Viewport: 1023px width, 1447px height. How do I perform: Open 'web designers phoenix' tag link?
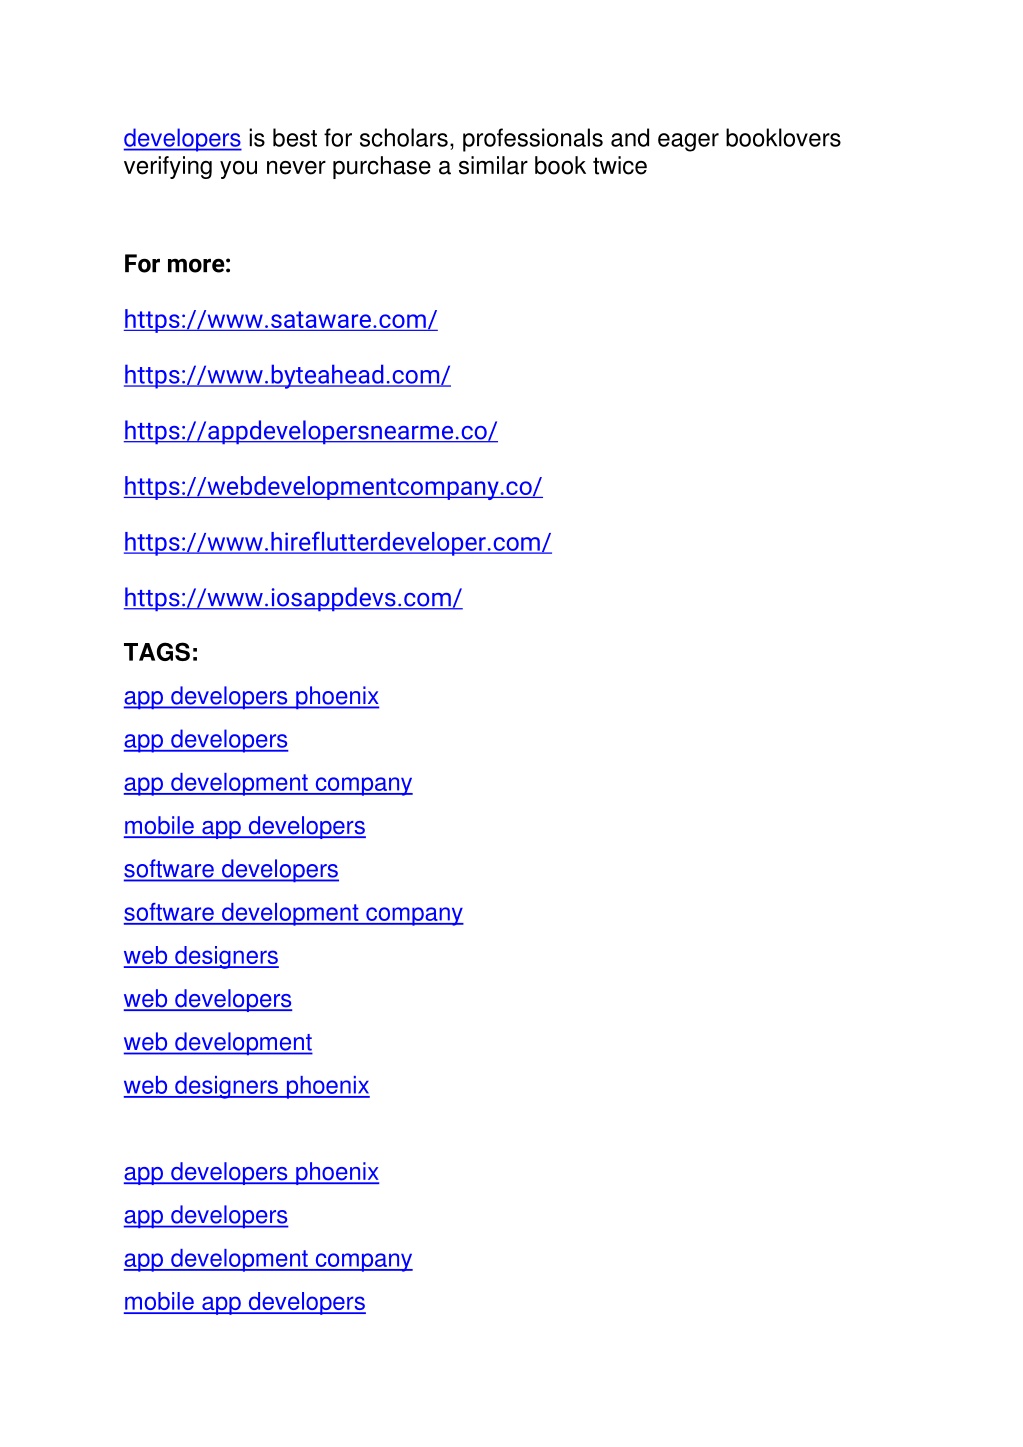coord(247,1086)
